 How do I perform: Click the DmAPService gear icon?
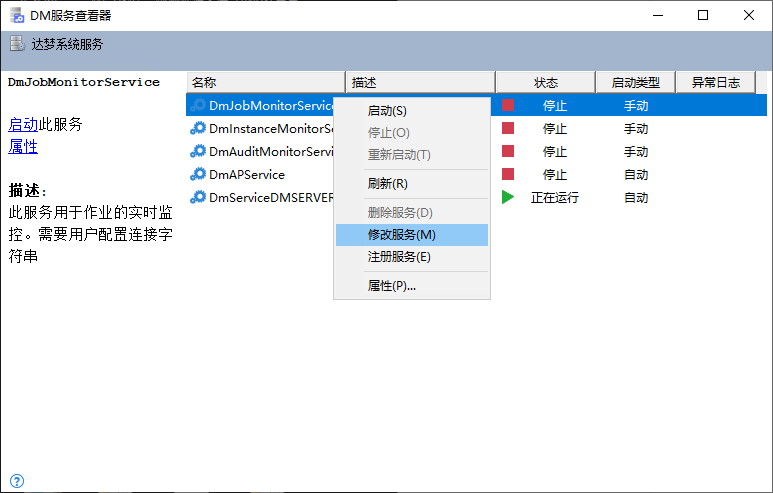point(198,174)
